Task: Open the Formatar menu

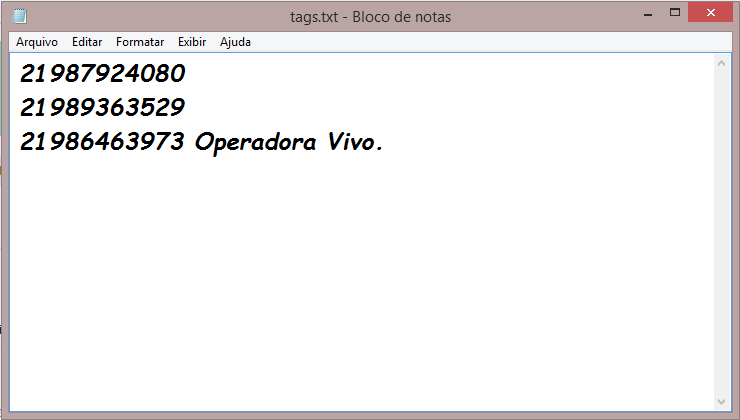Action: [140, 42]
